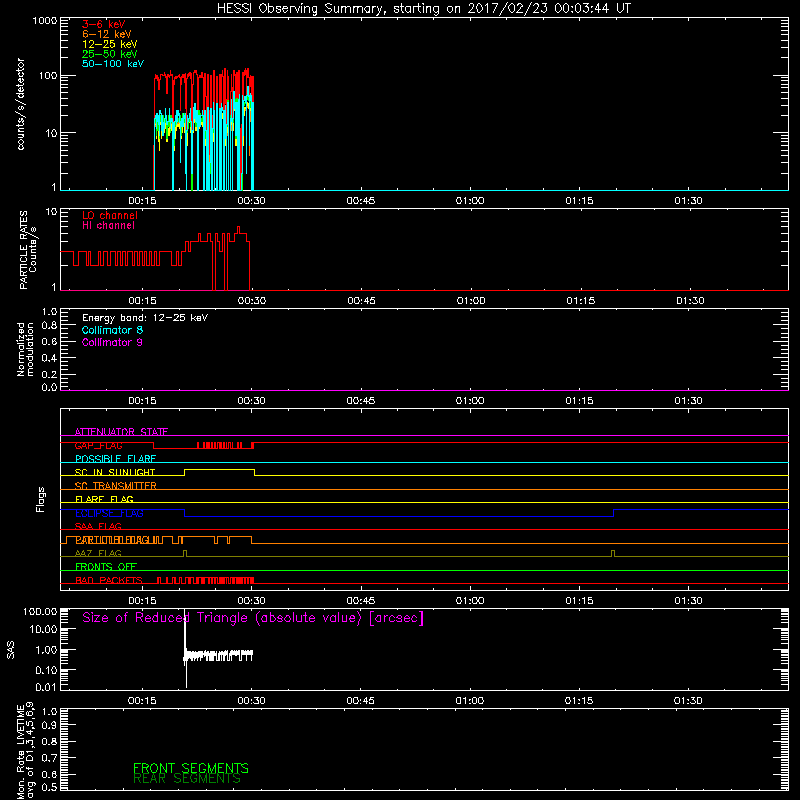Select the SC IN SUNLIGHT flag label

[x=115, y=472]
